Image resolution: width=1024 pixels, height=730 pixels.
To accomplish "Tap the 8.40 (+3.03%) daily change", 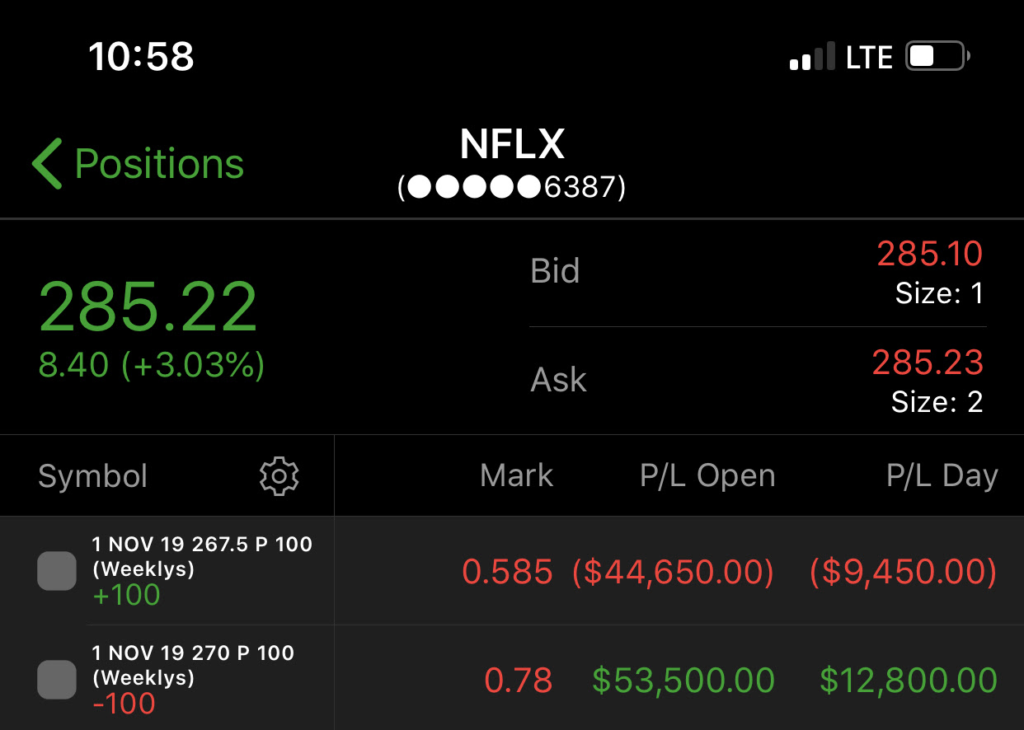I will [151, 365].
